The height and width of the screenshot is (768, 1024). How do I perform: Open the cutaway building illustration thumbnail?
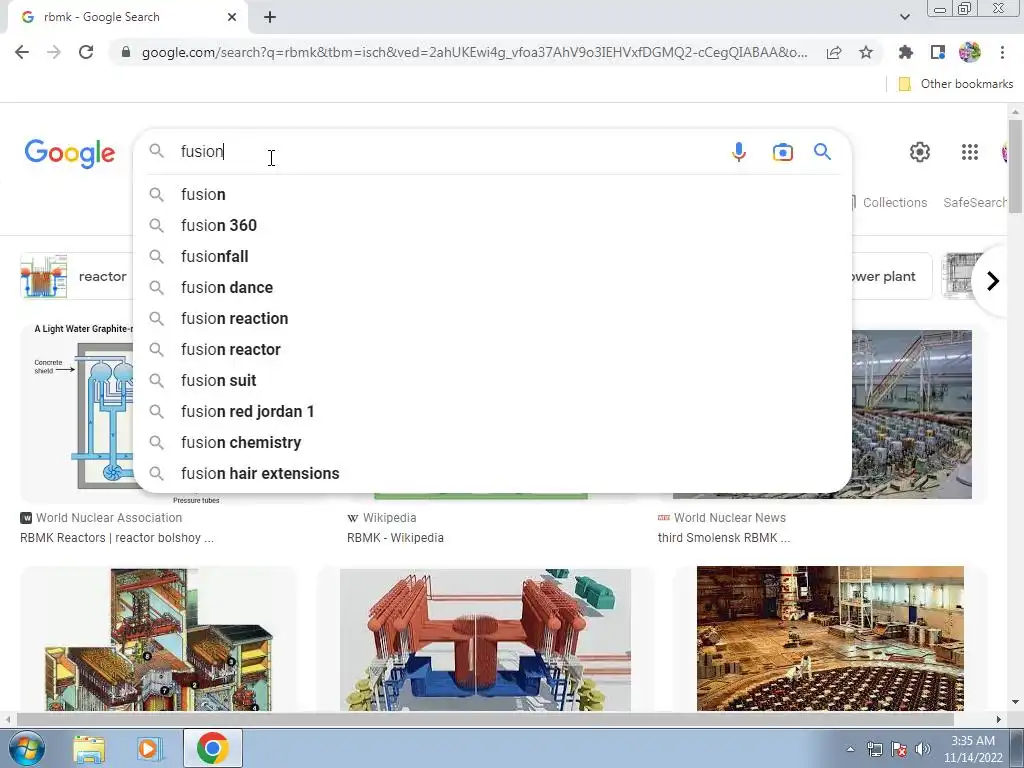(x=158, y=639)
